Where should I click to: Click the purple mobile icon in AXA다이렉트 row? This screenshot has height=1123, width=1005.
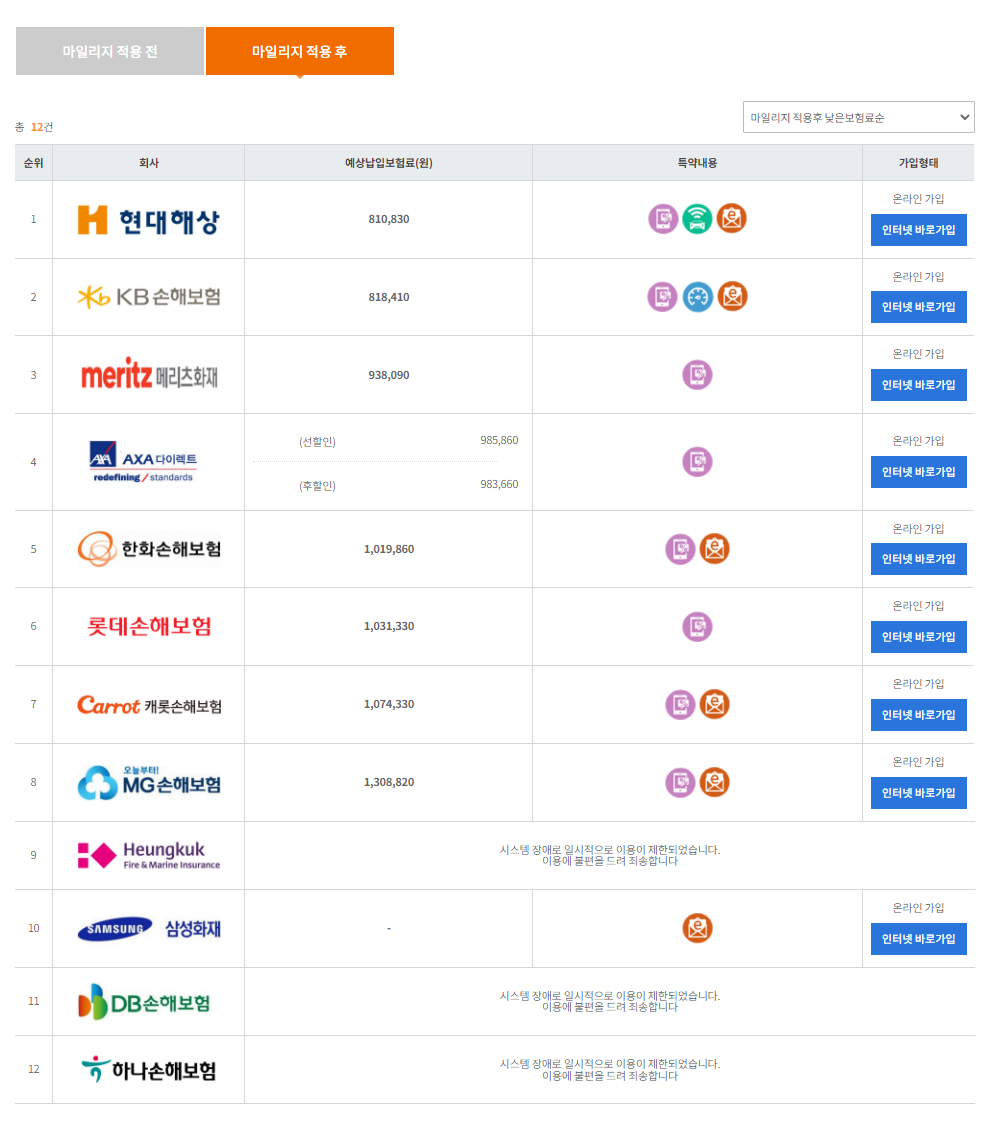pyautogui.click(x=697, y=462)
